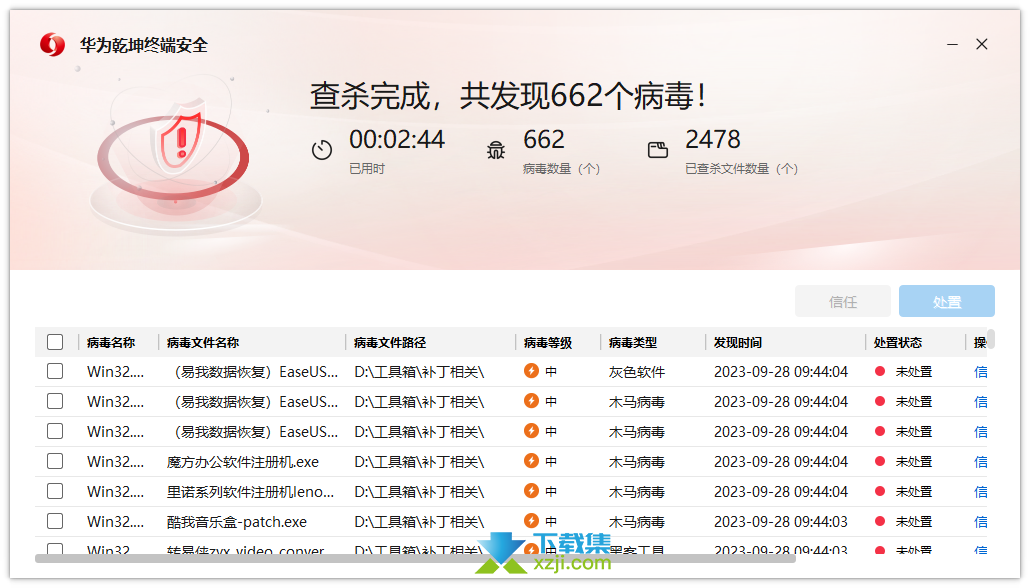1030x588 pixels.
Task: Click the heading 查杀完成，共发现662个病毒!
Action: click(508, 96)
